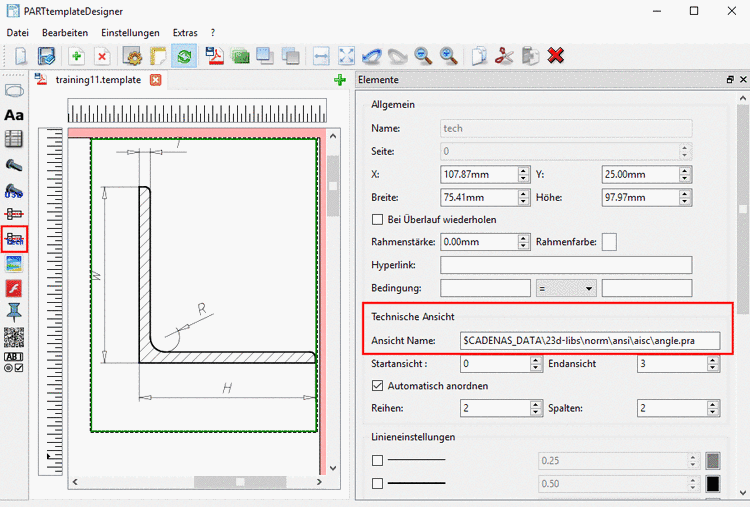The image size is (750, 507).
Task: Select the QR code element tool
Action: 14,337
